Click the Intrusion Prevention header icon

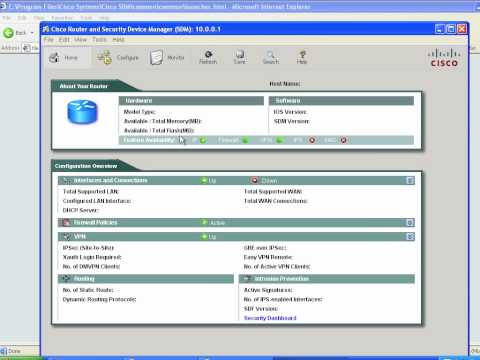pos(247,278)
